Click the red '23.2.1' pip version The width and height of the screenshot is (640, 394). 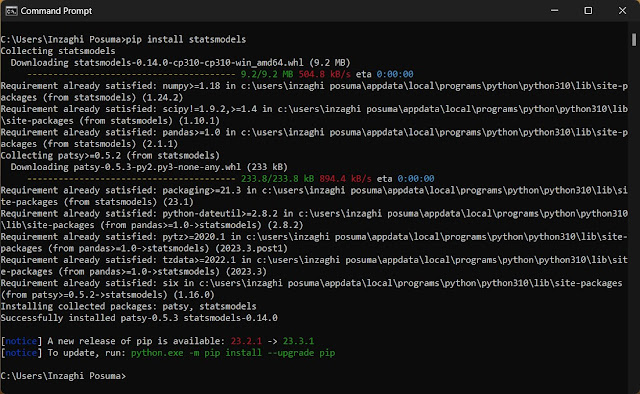coord(246,341)
